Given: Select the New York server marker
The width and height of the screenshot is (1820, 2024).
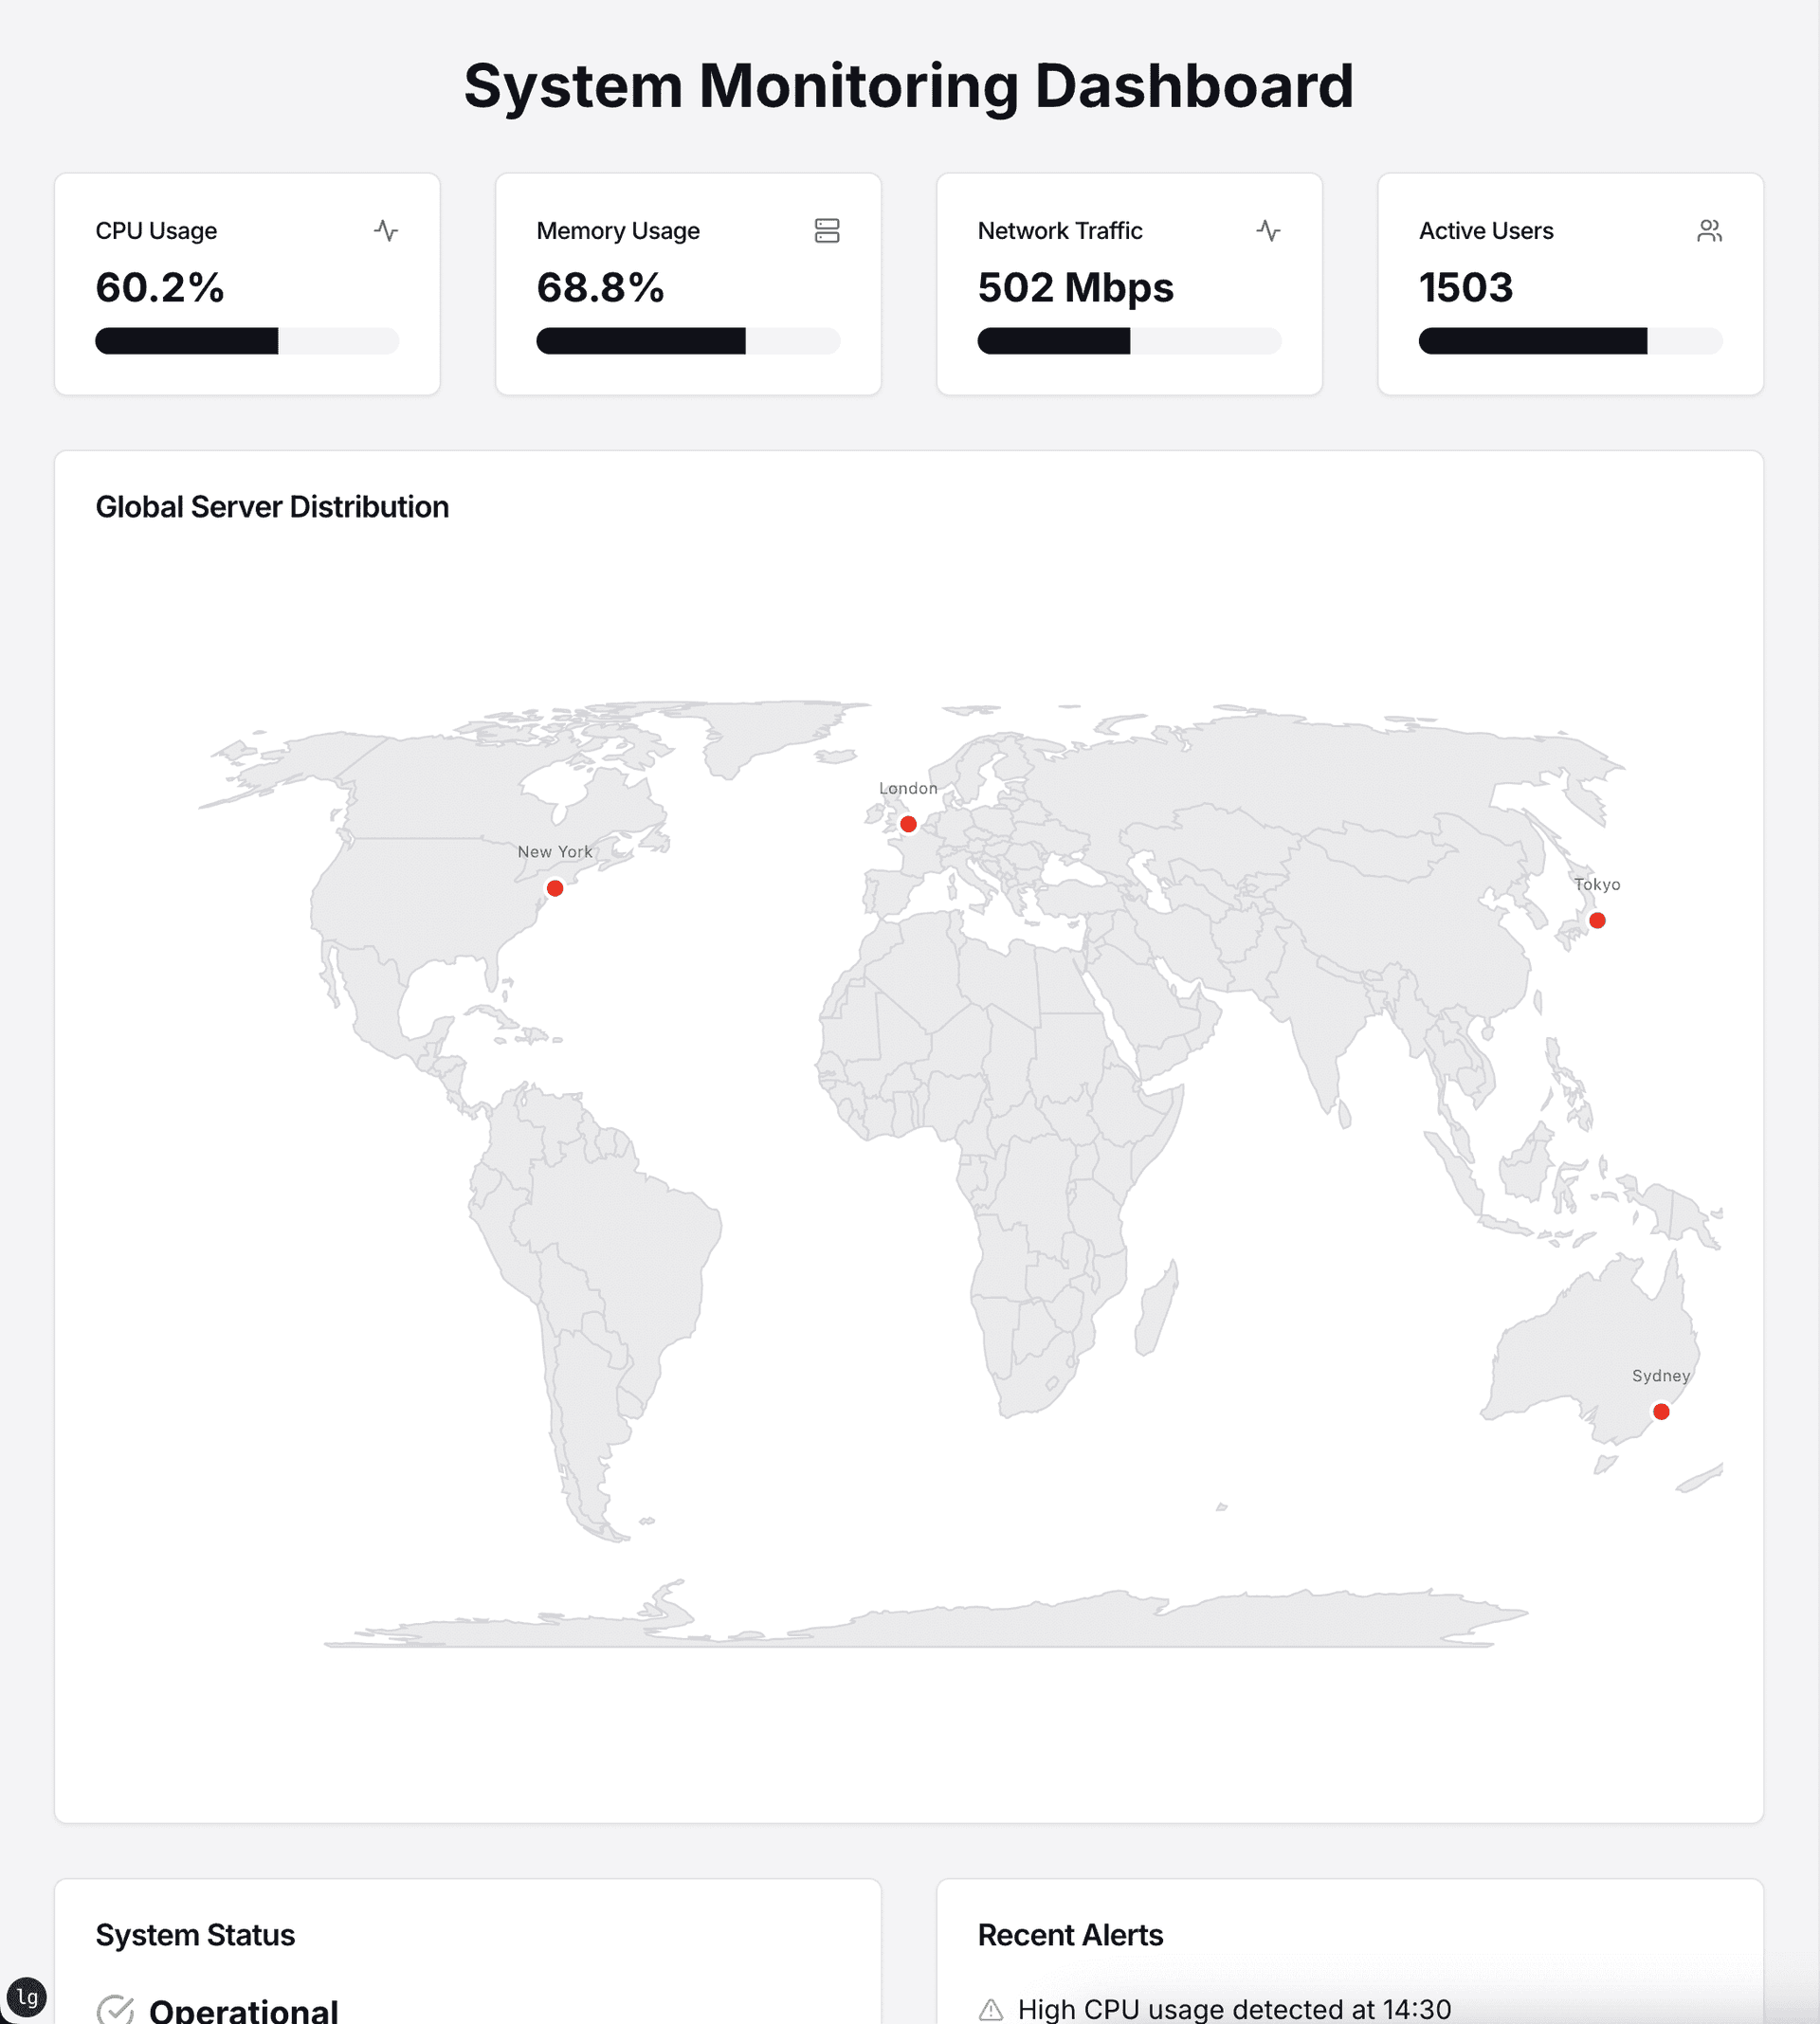Looking at the screenshot, I should click(555, 888).
